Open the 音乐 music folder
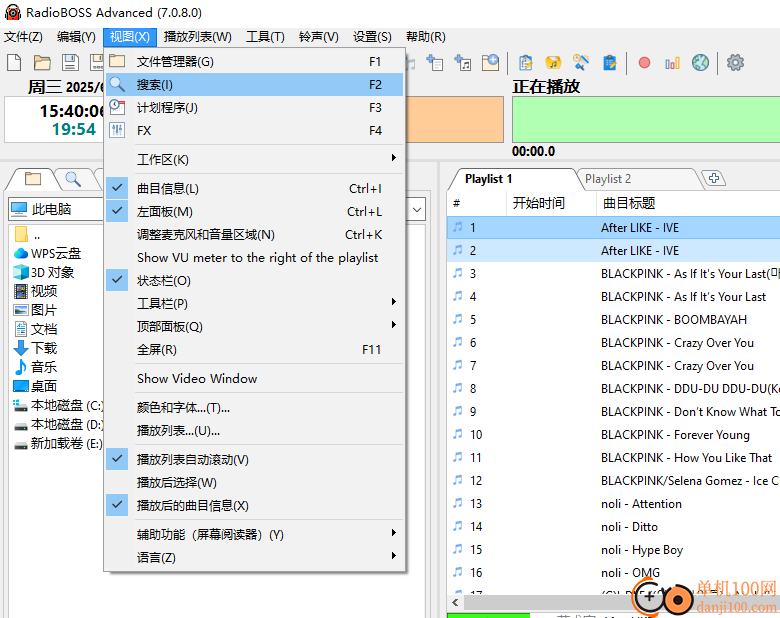 click(x=35, y=367)
